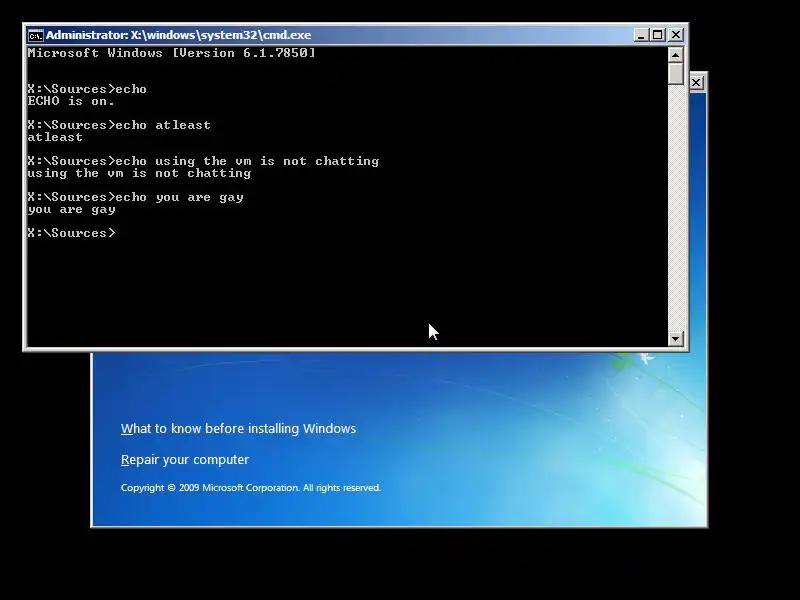
Task: Click the "Microsoft Windows [Version 6.1.7850]" line
Action: click(x=171, y=53)
